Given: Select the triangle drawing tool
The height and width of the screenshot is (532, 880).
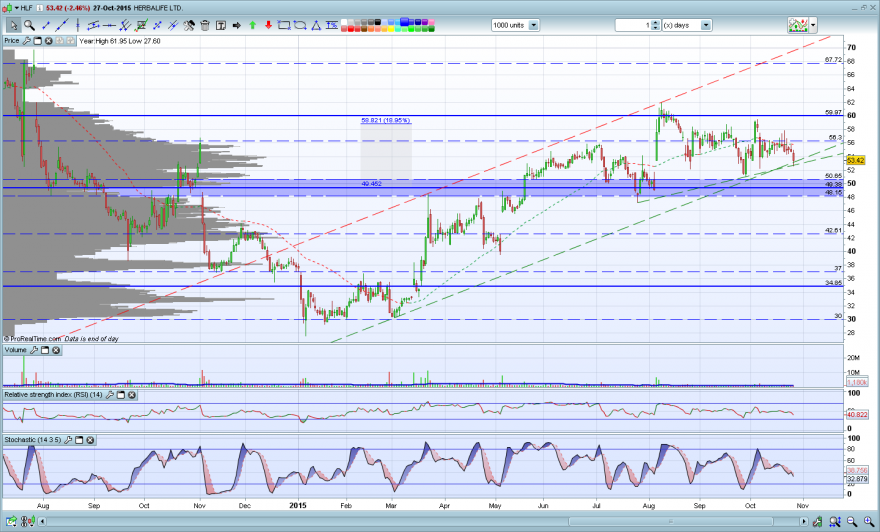Looking at the screenshot, I should pos(316,25).
